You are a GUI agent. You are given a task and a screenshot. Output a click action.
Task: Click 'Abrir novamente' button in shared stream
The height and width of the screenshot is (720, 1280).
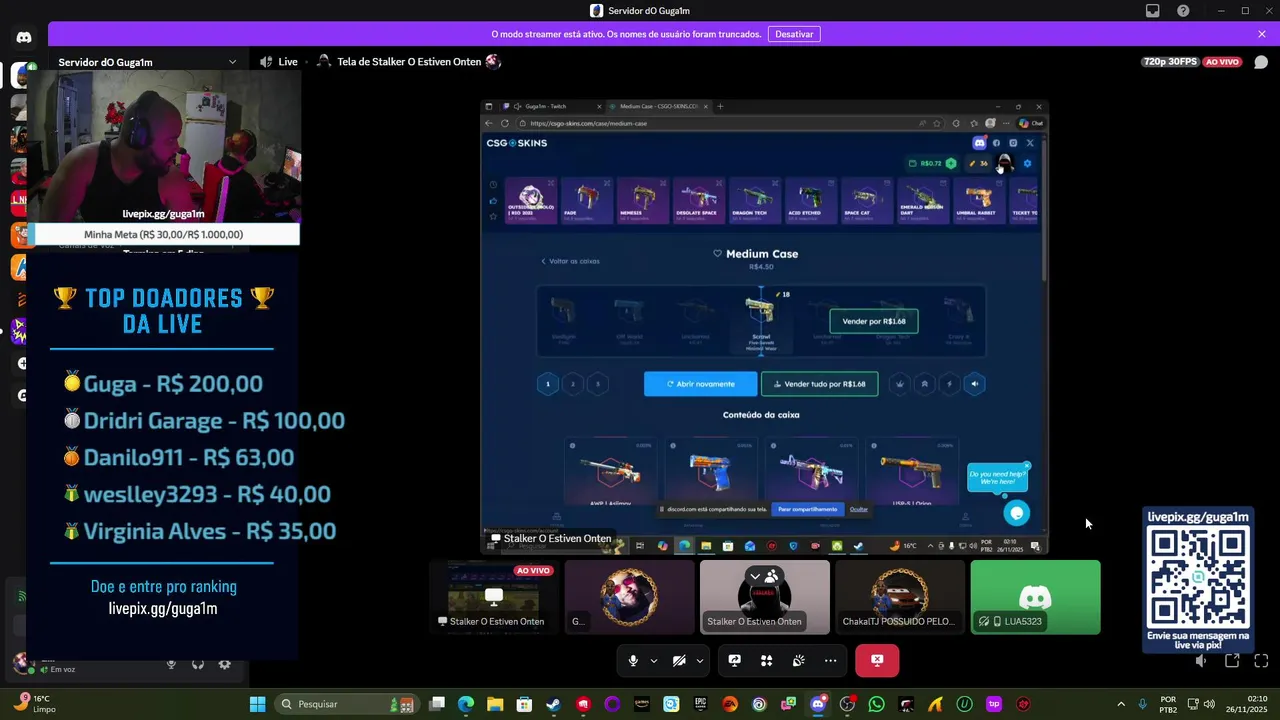700,384
